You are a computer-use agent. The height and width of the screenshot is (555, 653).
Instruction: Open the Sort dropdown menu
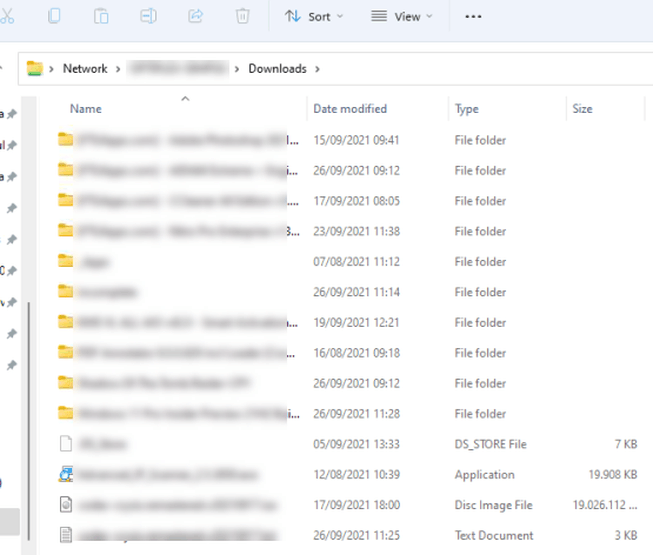point(314,17)
